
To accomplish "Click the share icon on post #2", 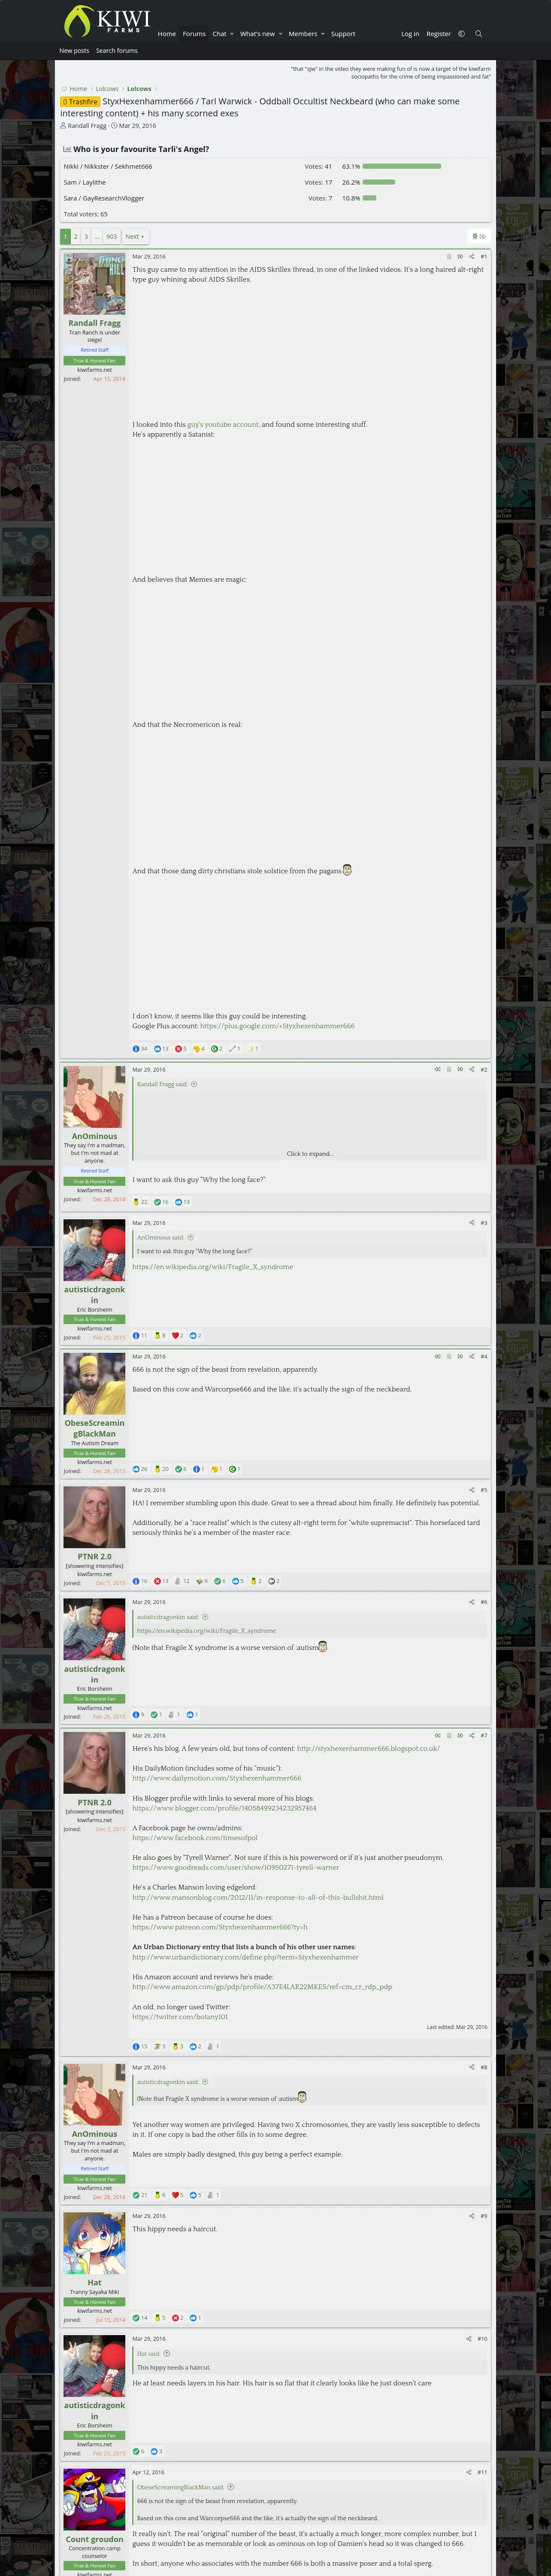I will click(472, 1070).
